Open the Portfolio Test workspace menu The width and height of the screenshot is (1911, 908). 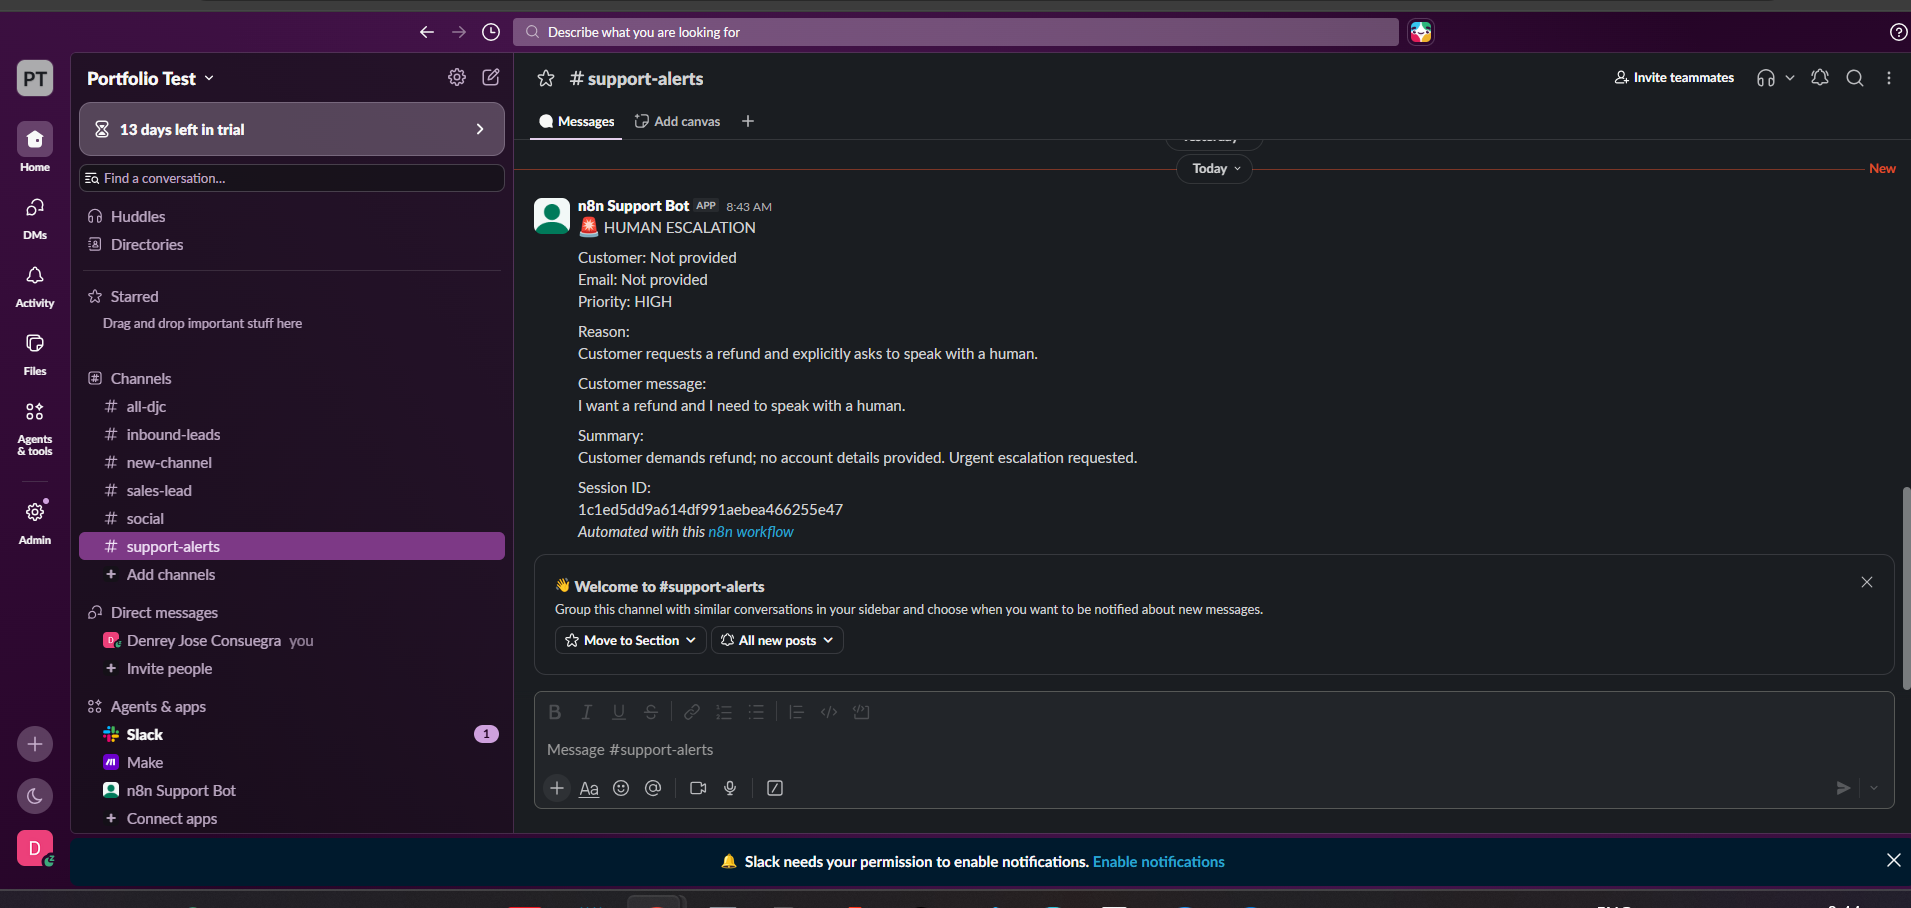click(x=151, y=78)
